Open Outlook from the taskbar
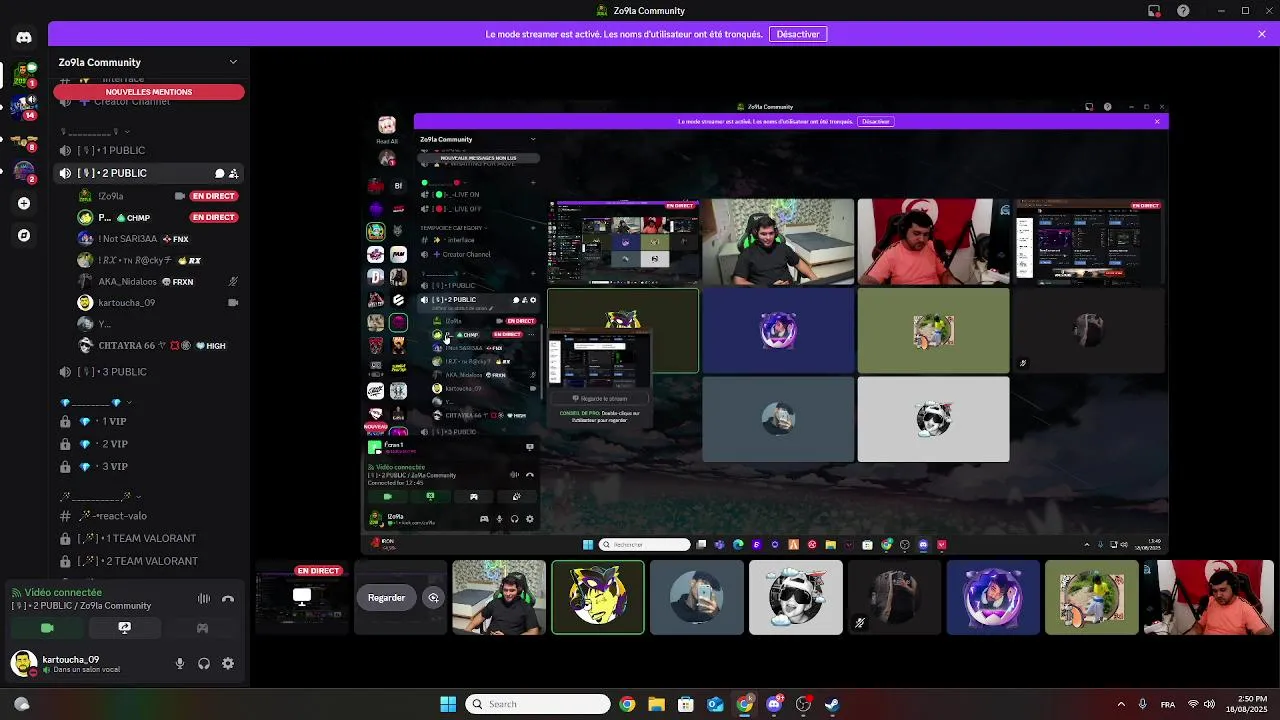The width and height of the screenshot is (1280, 720). click(715, 704)
